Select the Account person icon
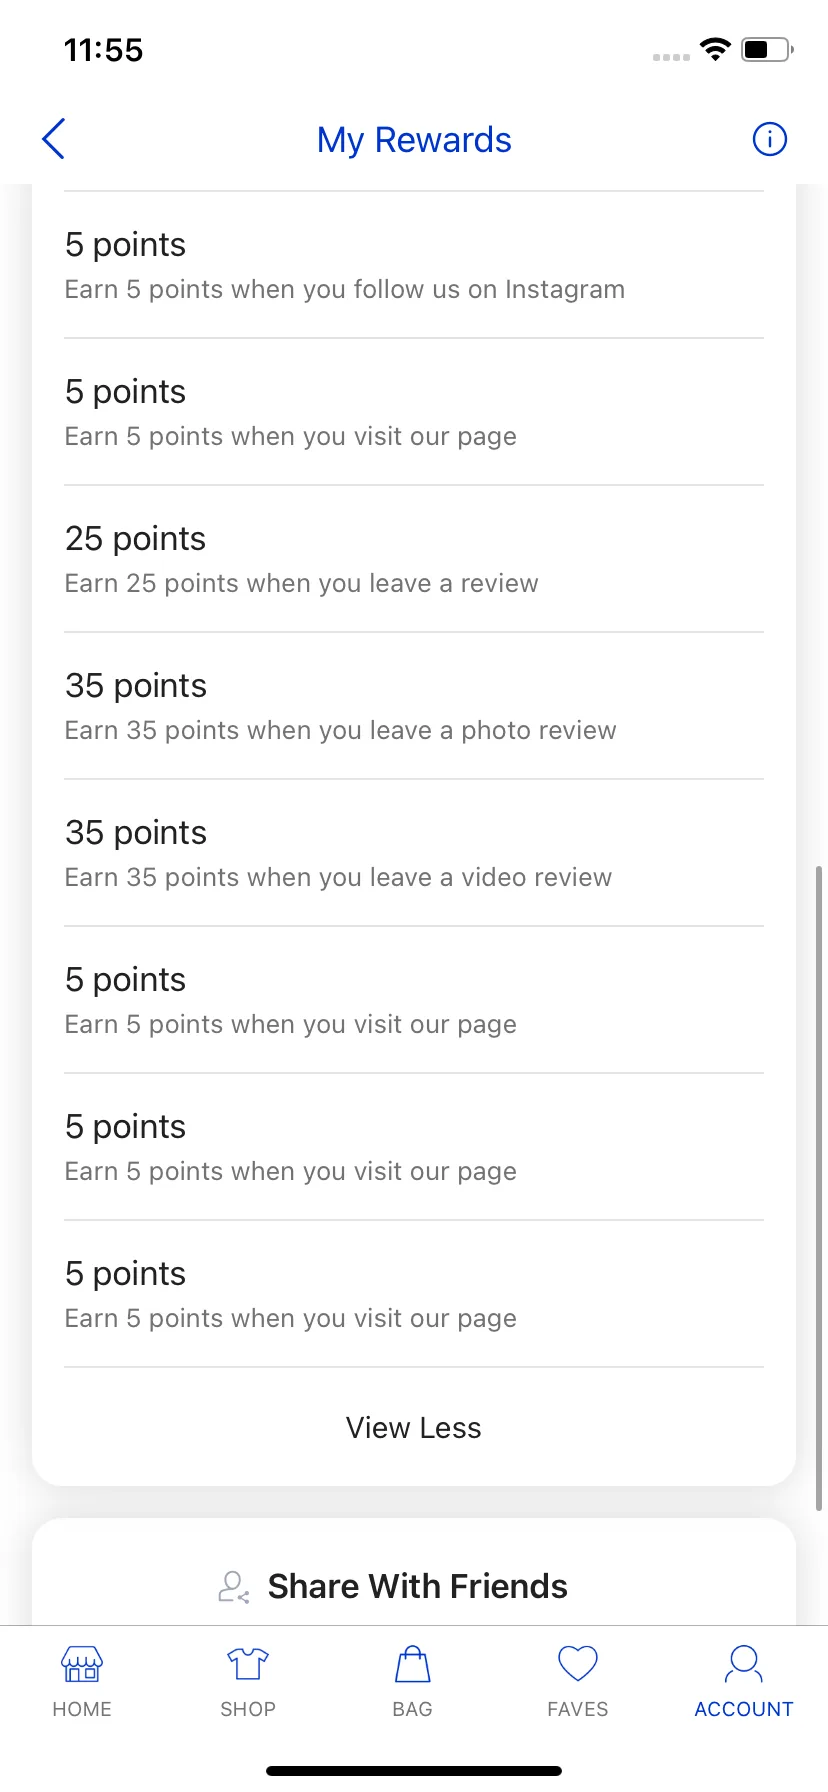The height and width of the screenshot is (1792, 828). pos(744,1664)
